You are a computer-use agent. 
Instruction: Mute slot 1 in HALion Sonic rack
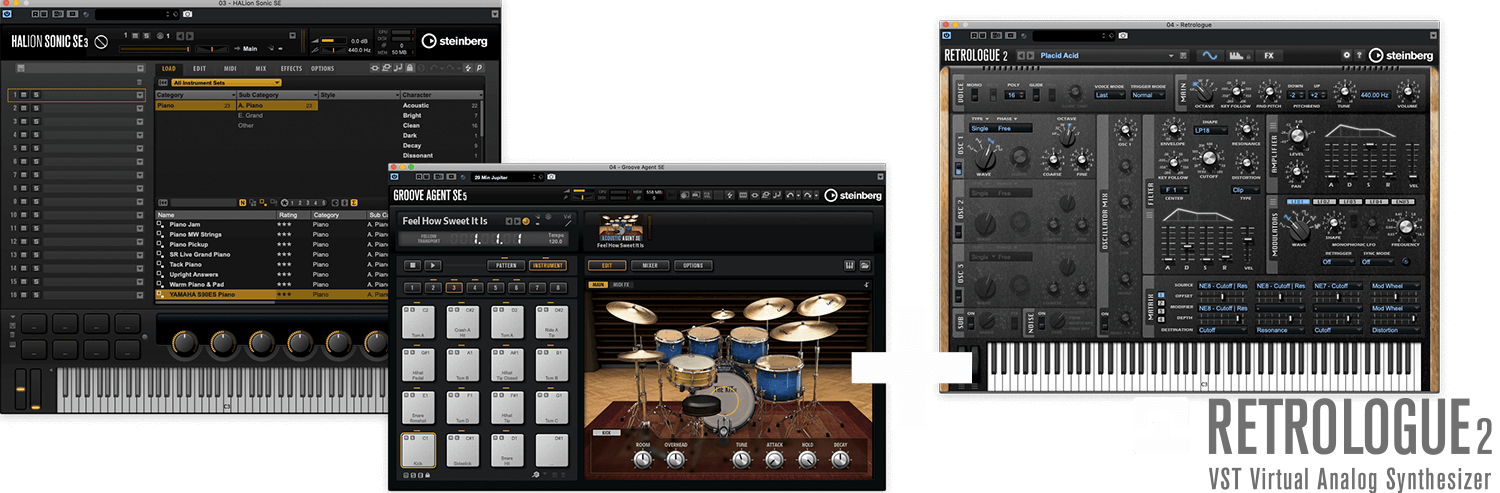[x=24, y=95]
